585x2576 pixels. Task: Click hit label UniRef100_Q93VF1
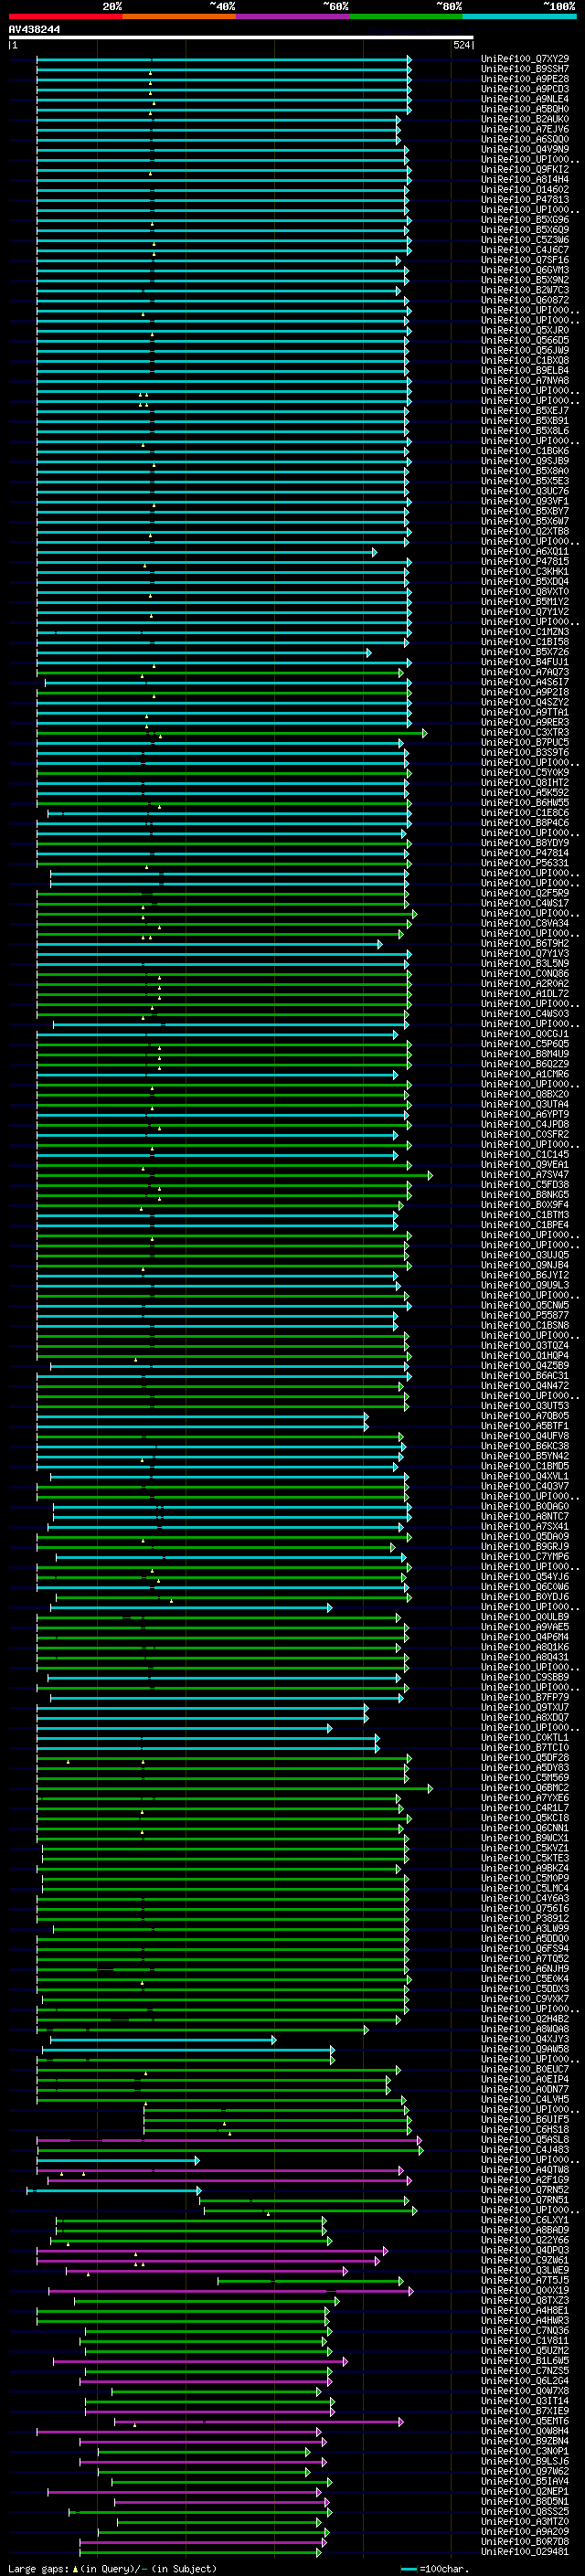[525, 501]
